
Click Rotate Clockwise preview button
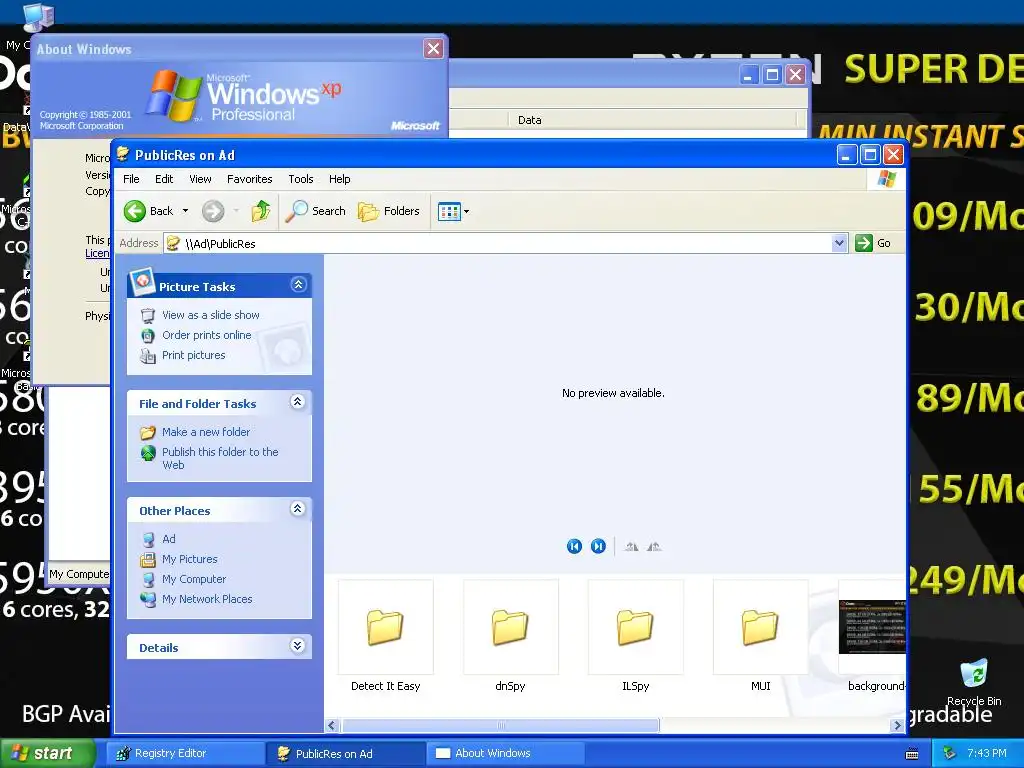(x=631, y=547)
